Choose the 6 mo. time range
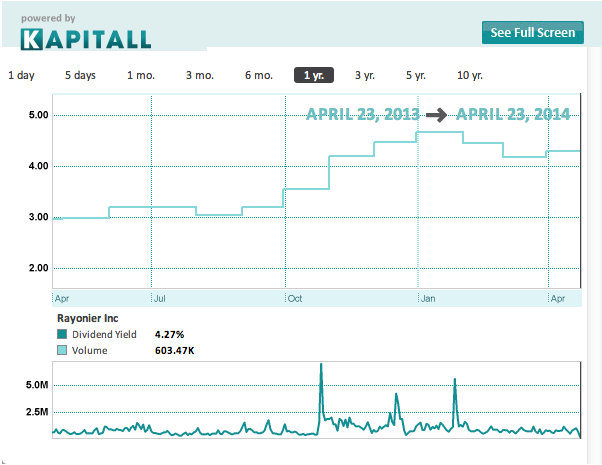The width and height of the screenshot is (602, 465). point(259,75)
